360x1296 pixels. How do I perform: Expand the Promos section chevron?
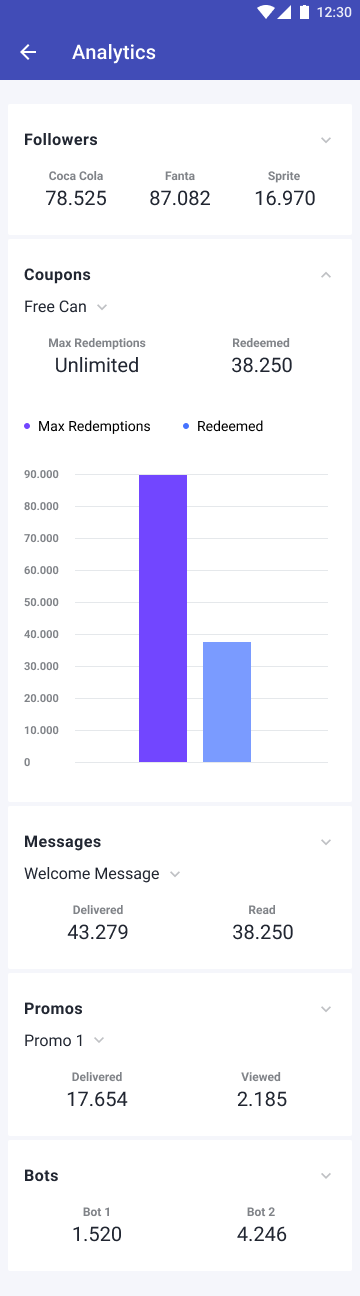[326, 1009]
